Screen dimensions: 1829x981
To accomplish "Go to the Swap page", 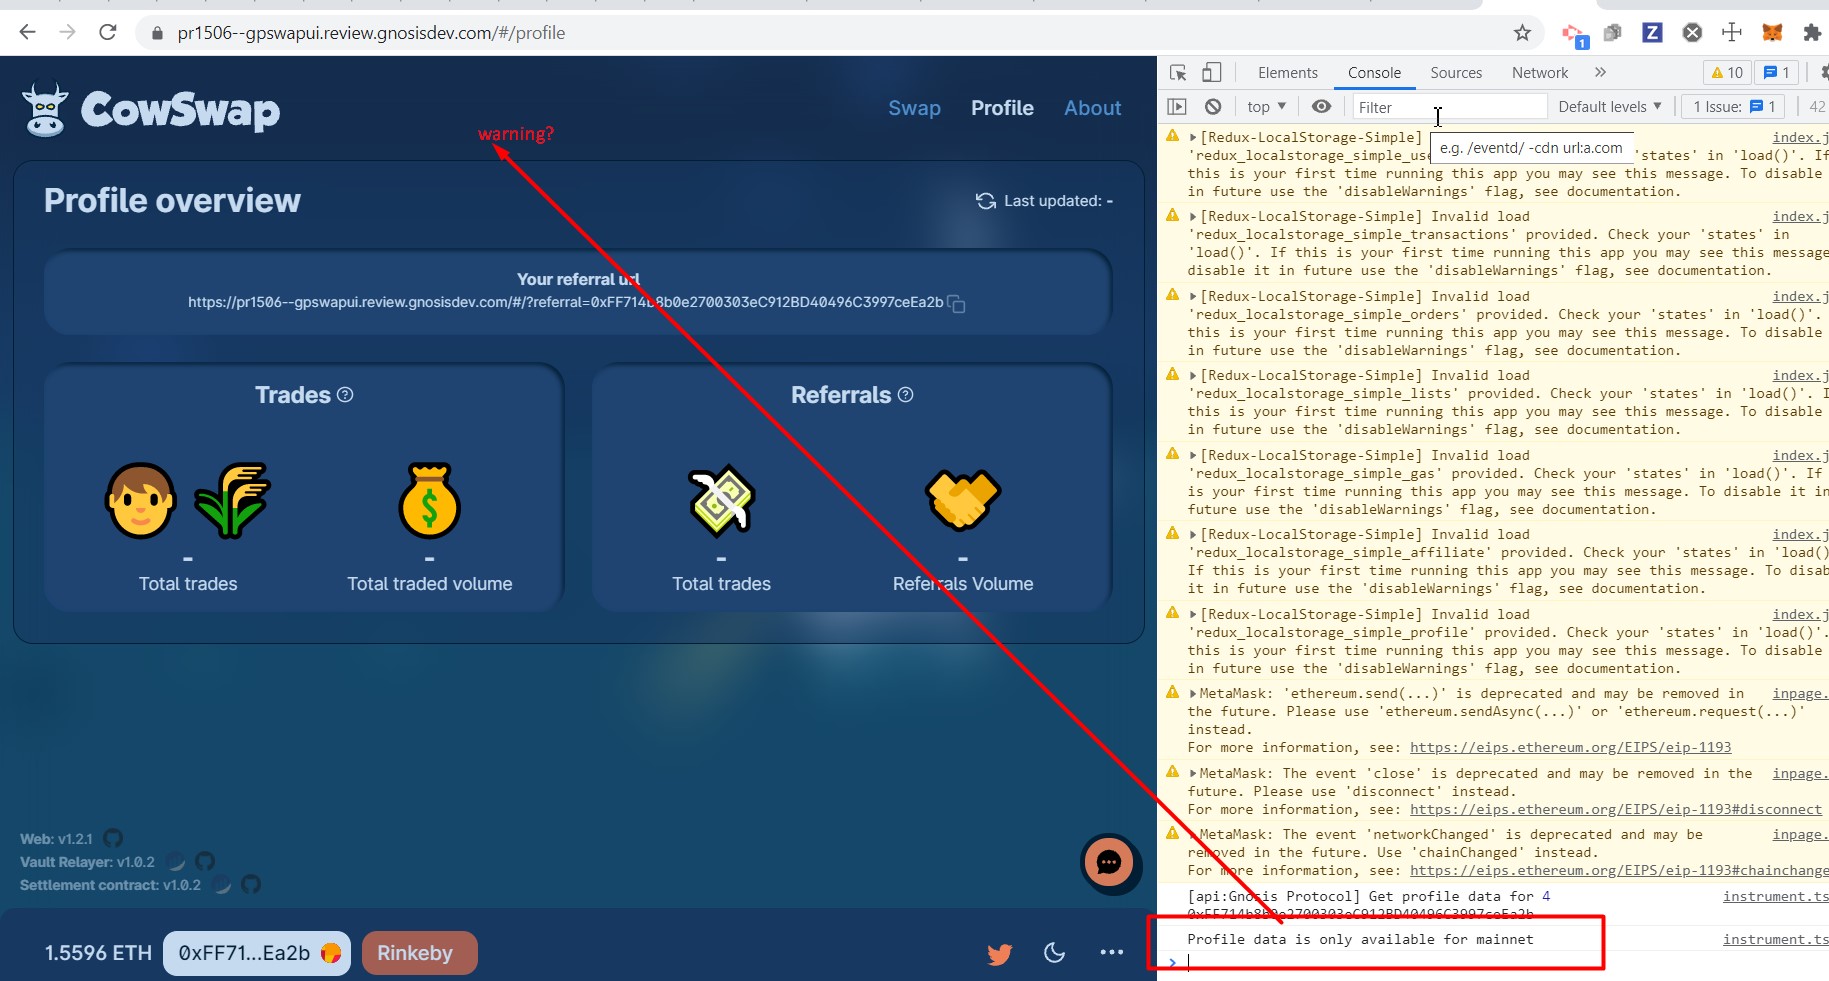I will [914, 108].
